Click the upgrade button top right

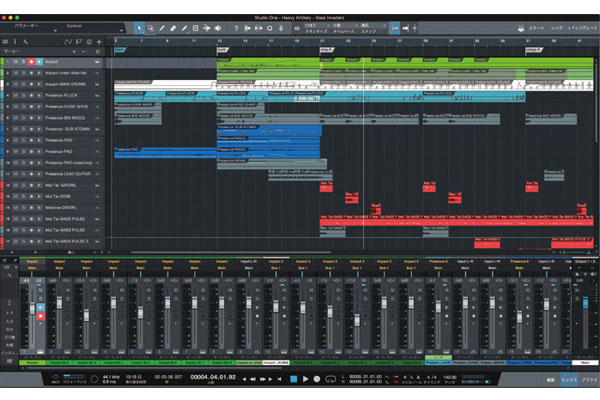point(582,28)
